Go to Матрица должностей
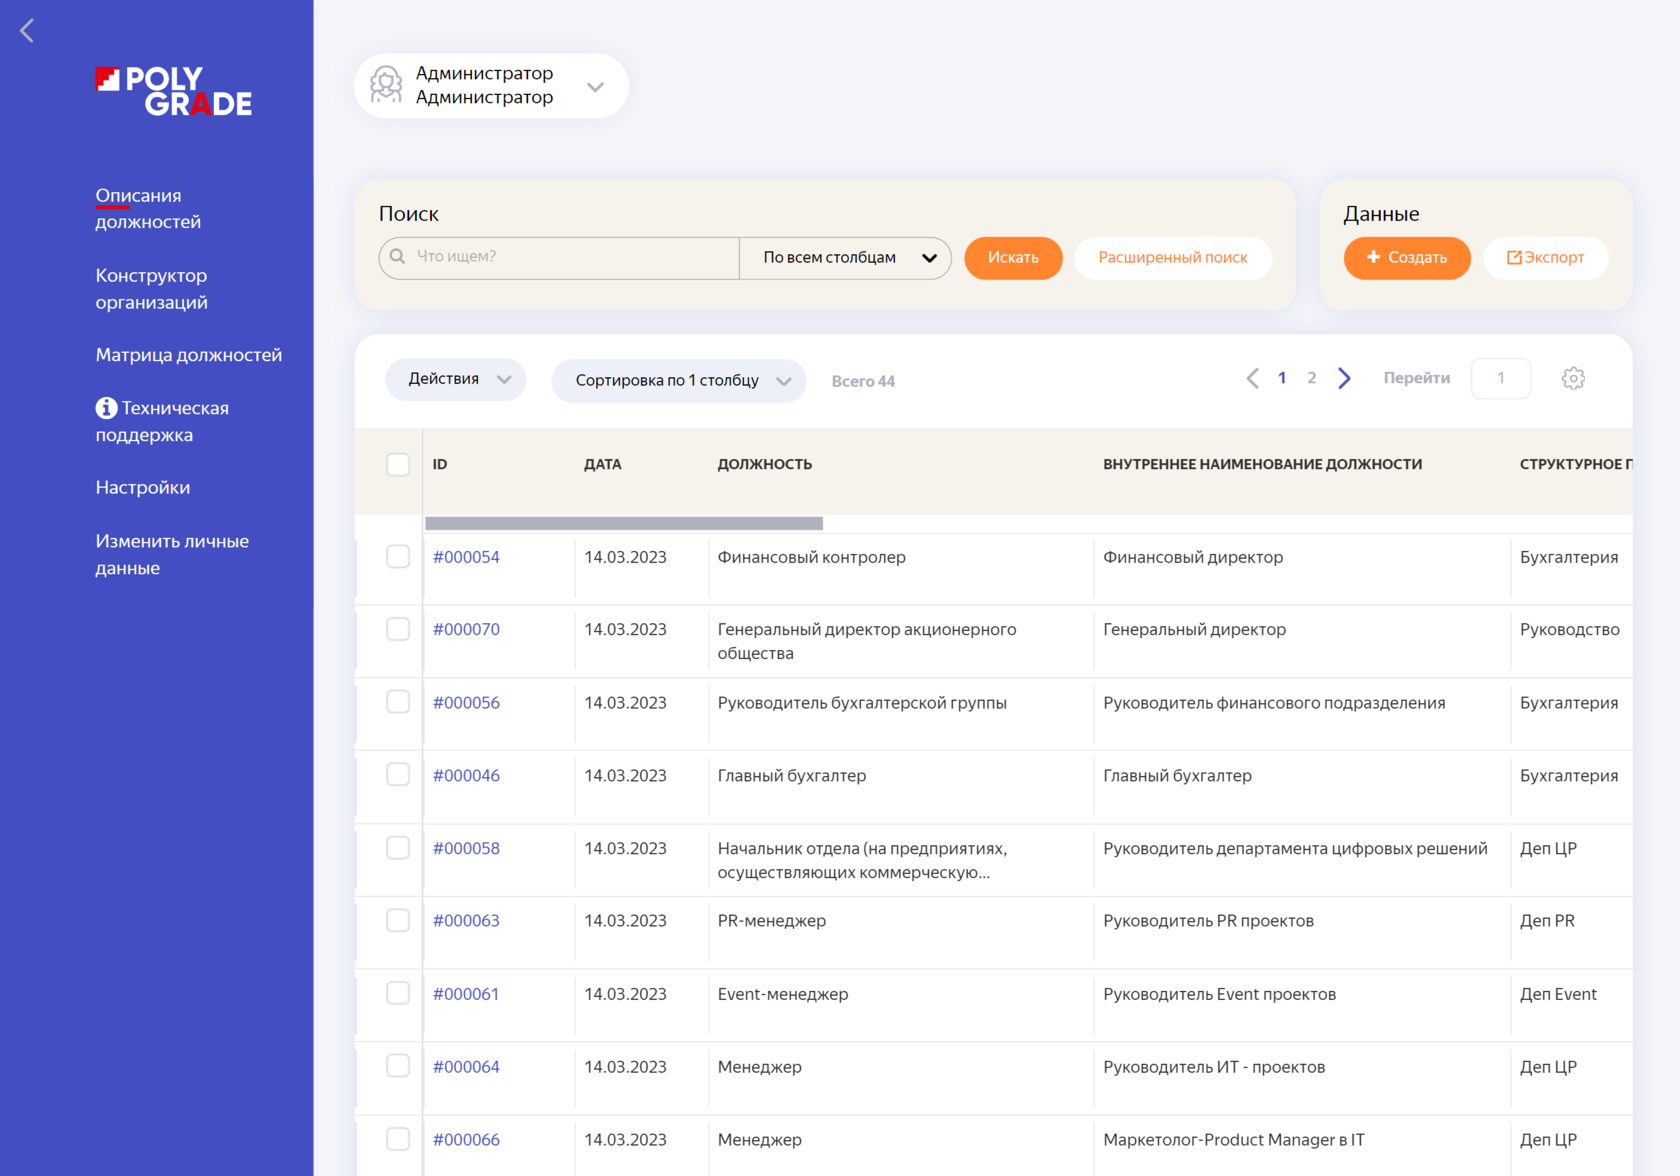1680x1176 pixels. (189, 355)
